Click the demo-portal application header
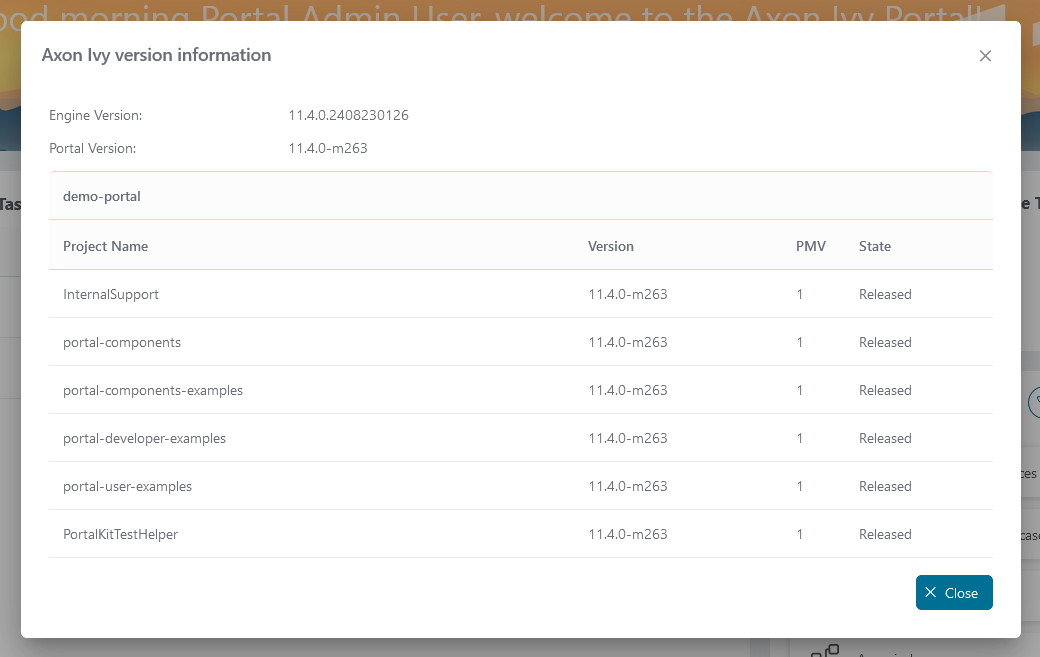 (x=521, y=196)
